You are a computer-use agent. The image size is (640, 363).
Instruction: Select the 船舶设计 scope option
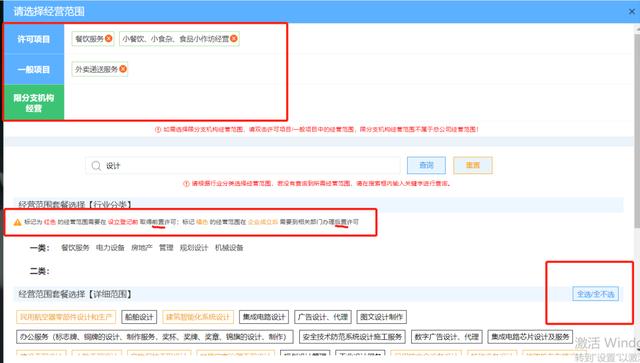pos(139,317)
